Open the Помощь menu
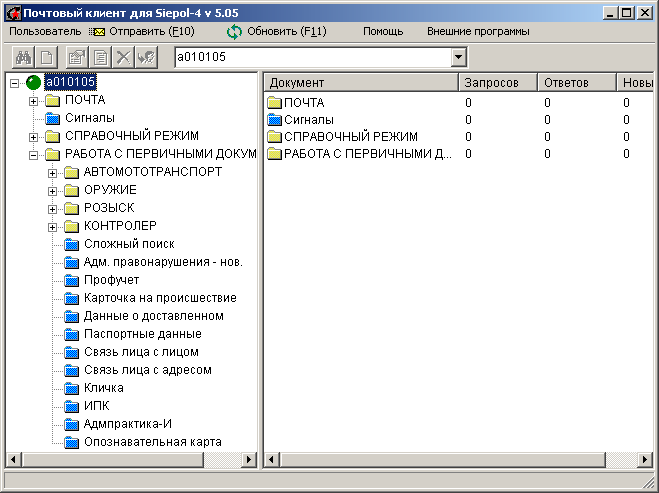This screenshot has height=493, width=659. 383,32
